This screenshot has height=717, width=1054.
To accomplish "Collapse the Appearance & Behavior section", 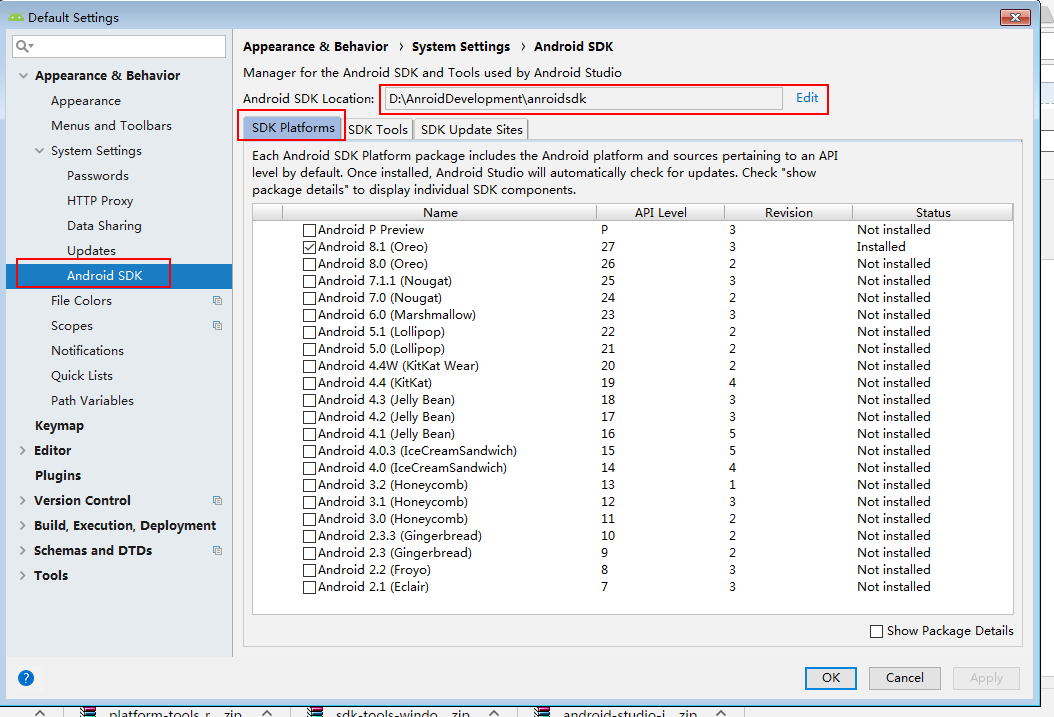I will tap(24, 76).
